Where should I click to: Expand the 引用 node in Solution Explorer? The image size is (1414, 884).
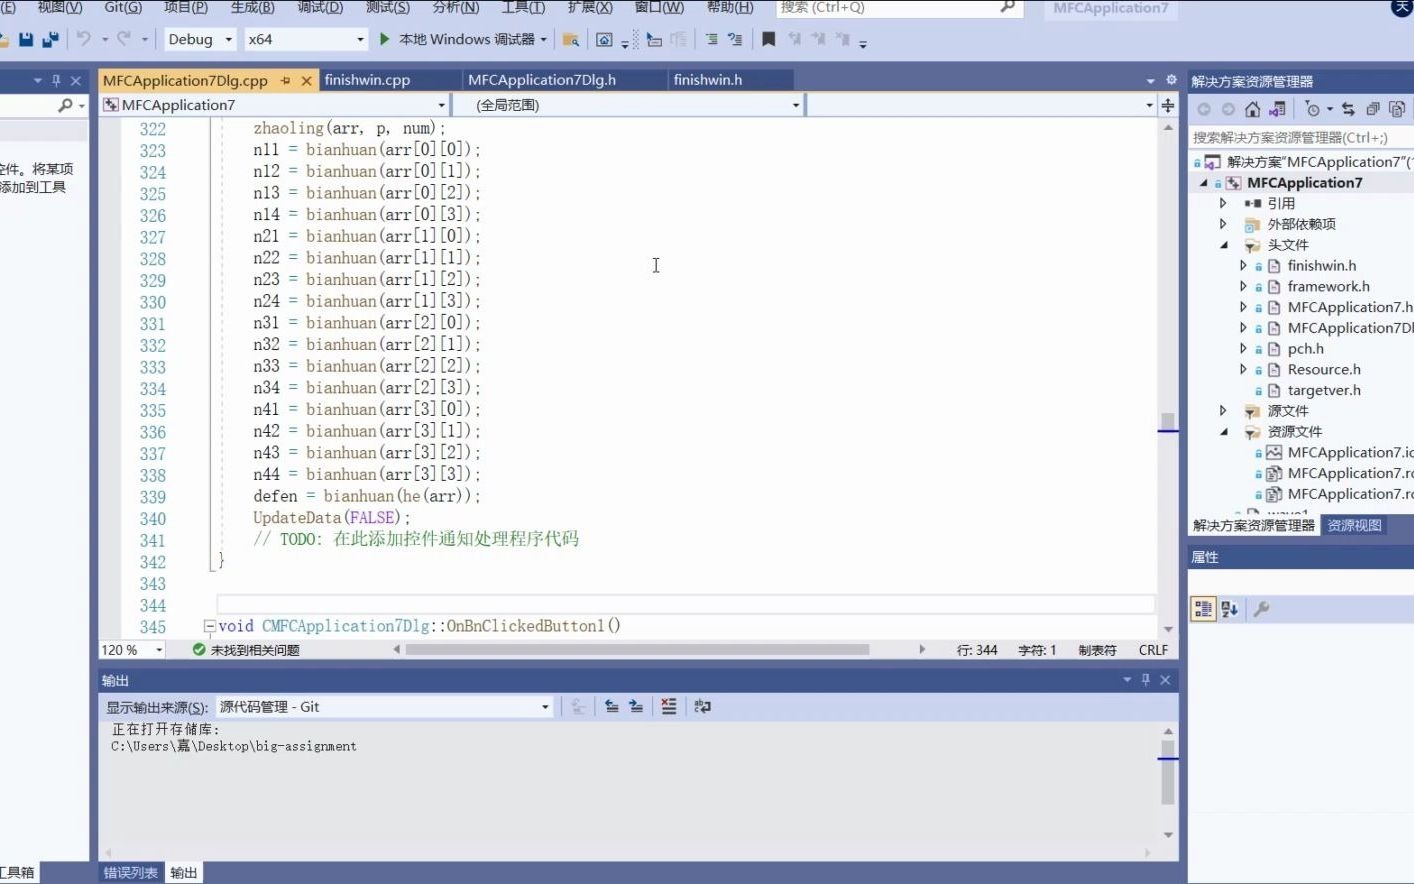click(x=1223, y=203)
